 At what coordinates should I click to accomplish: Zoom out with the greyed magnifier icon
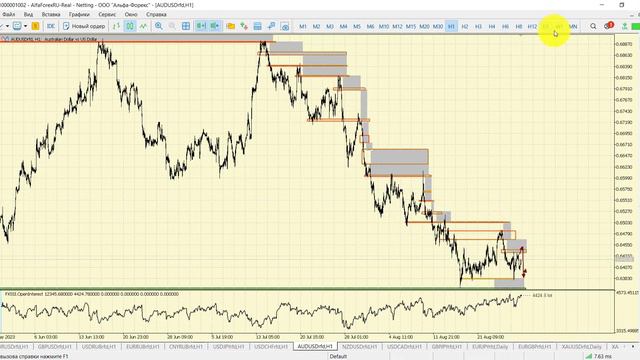pos(172,26)
